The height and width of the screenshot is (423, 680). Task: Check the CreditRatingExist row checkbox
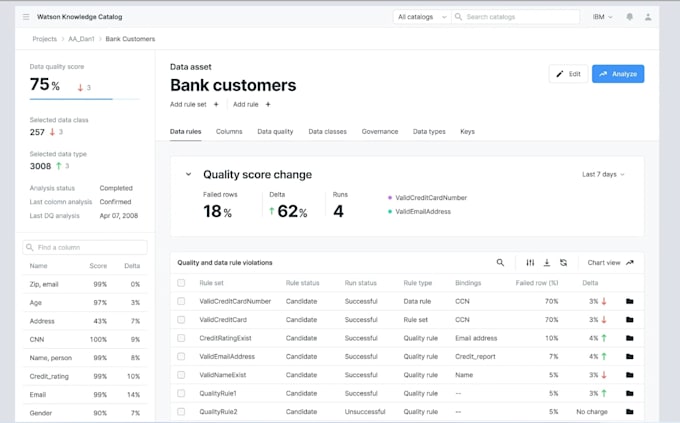181,338
